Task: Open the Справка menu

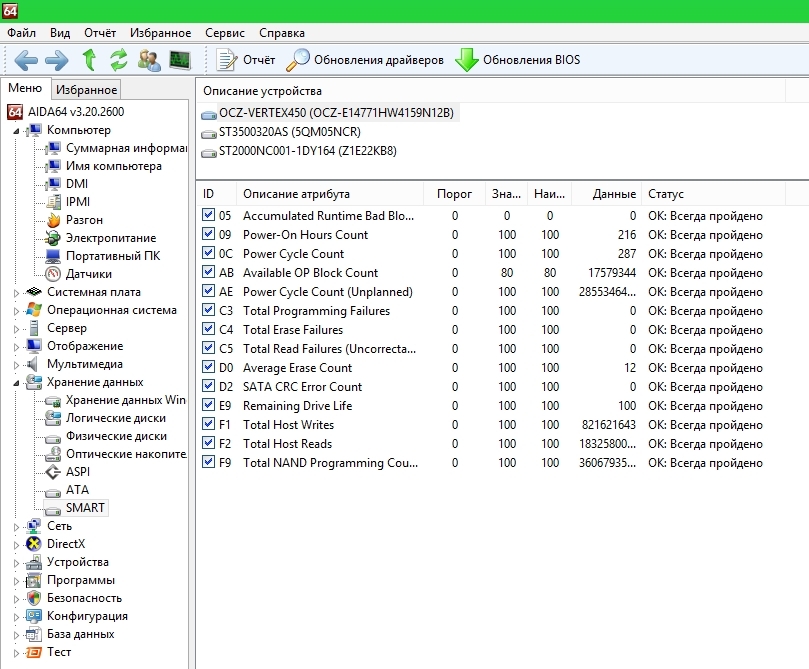Action: [282, 33]
